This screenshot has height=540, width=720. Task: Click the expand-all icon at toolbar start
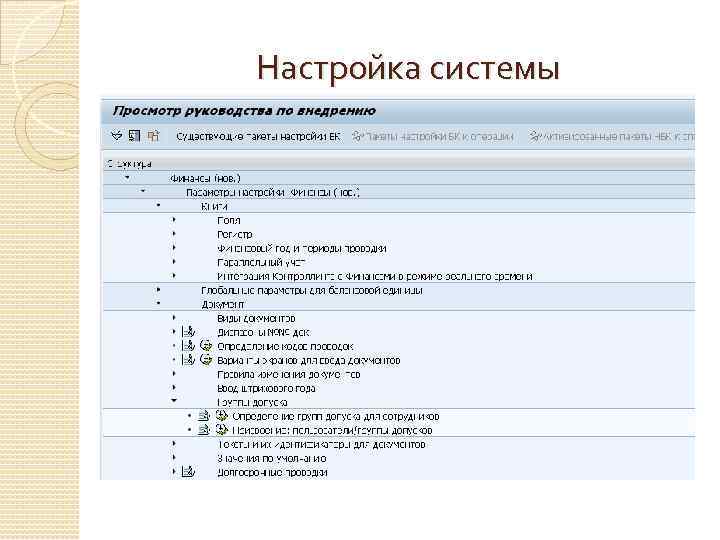117,136
